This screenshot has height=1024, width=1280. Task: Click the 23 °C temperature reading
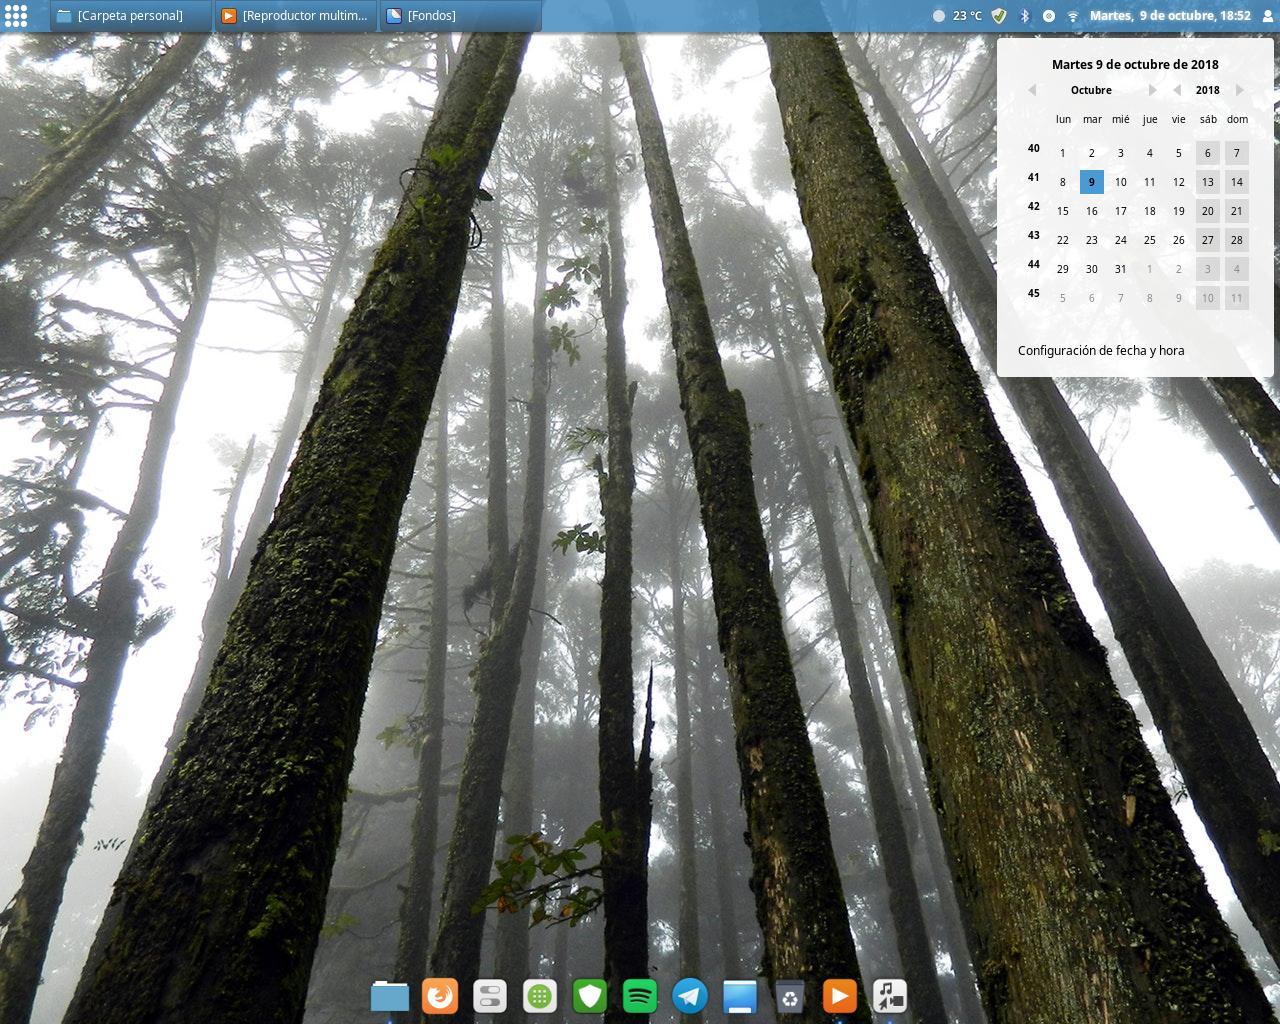[967, 16]
